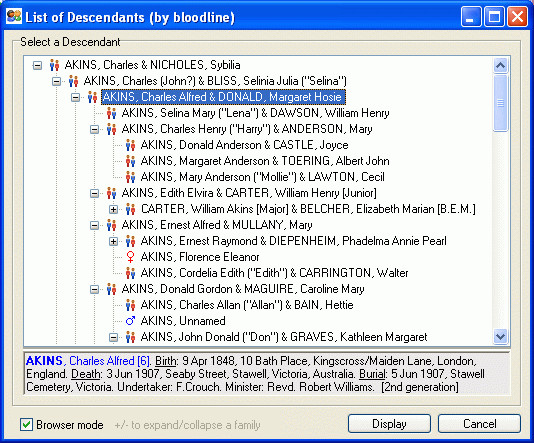The height and width of the screenshot is (443, 534).
Task: Collapse Donald Gordon & MAGUIRE family node
Action: tap(94, 289)
